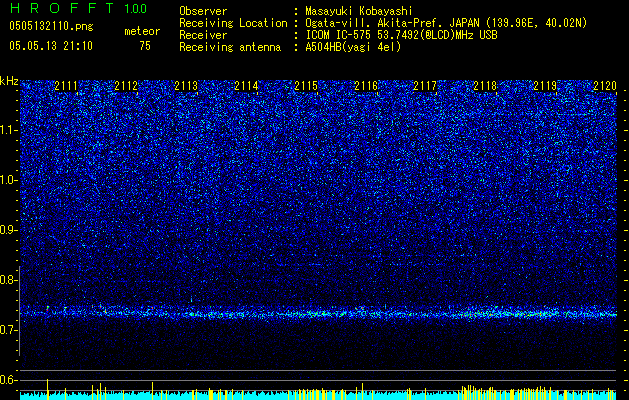Click the 2119 time marker
This screenshot has width=629, height=400.
[x=545, y=86]
